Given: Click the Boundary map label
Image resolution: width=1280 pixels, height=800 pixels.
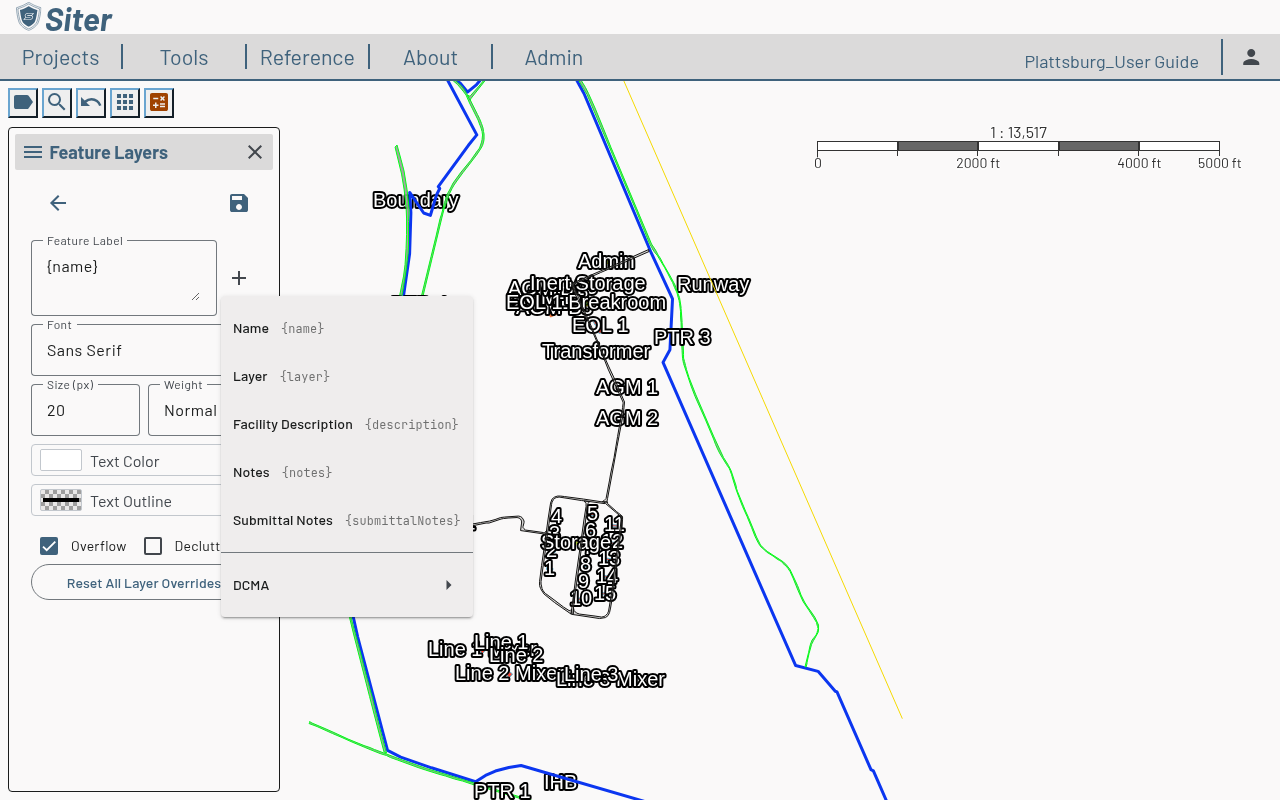Looking at the screenshot, I should [x=416, y=200].
